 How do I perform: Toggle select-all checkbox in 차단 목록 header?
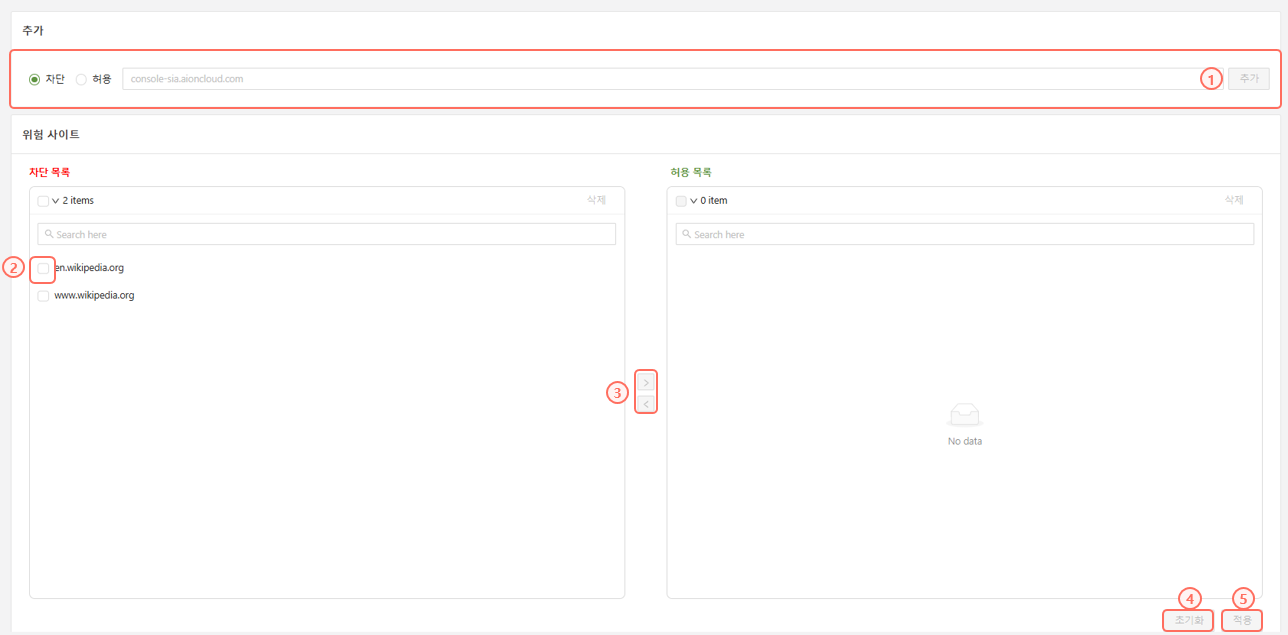43,201
